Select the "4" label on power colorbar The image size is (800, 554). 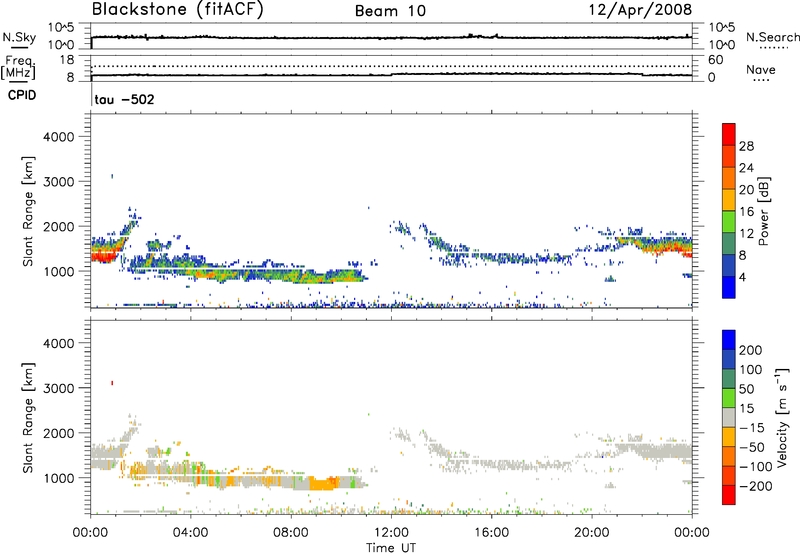coord(742,277)
